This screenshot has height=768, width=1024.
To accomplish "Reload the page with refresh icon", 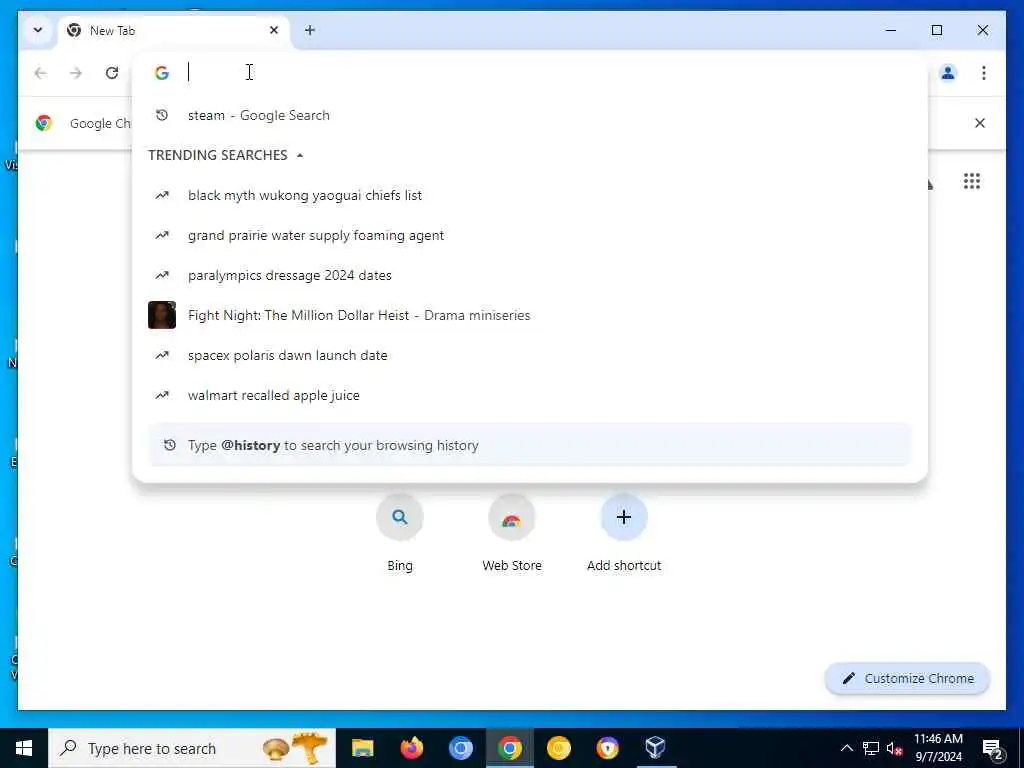I will pos(112,72).
